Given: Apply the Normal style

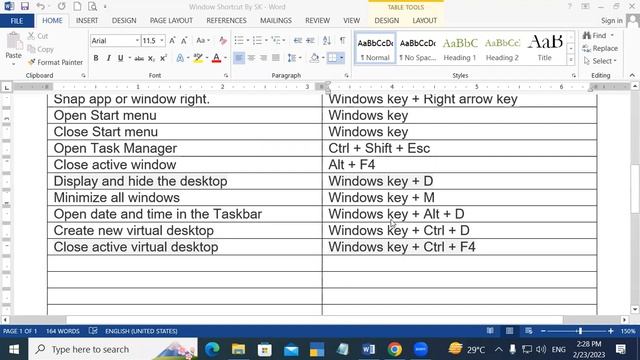Looking at the screenshot, I should tap(375, 48).
